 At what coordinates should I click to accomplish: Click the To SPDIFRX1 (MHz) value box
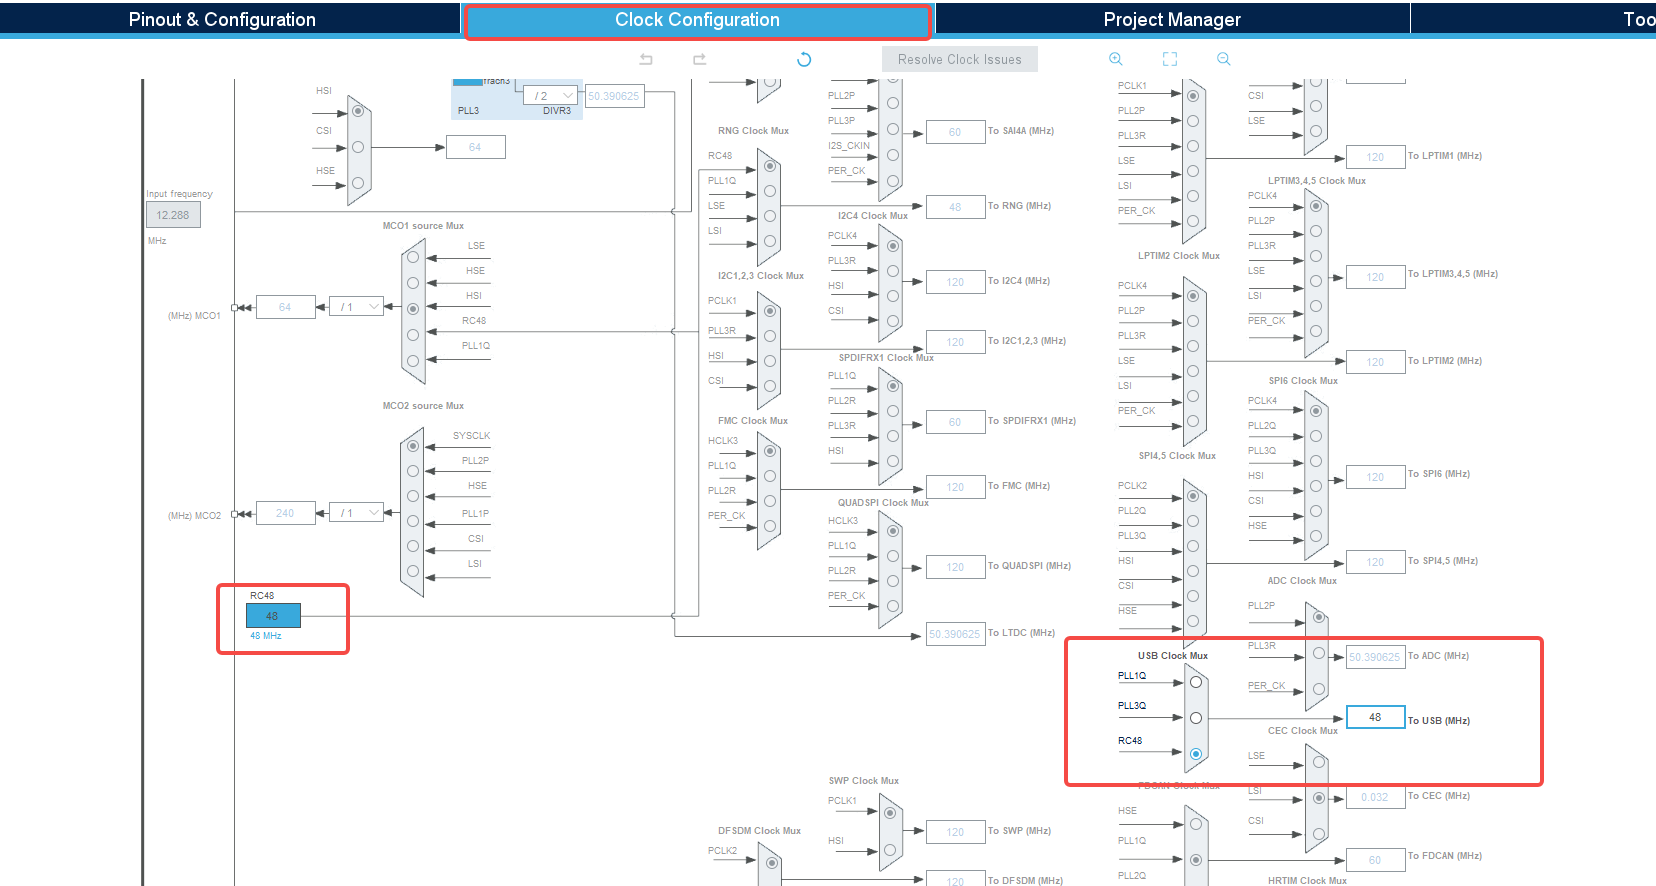(955, 422)
